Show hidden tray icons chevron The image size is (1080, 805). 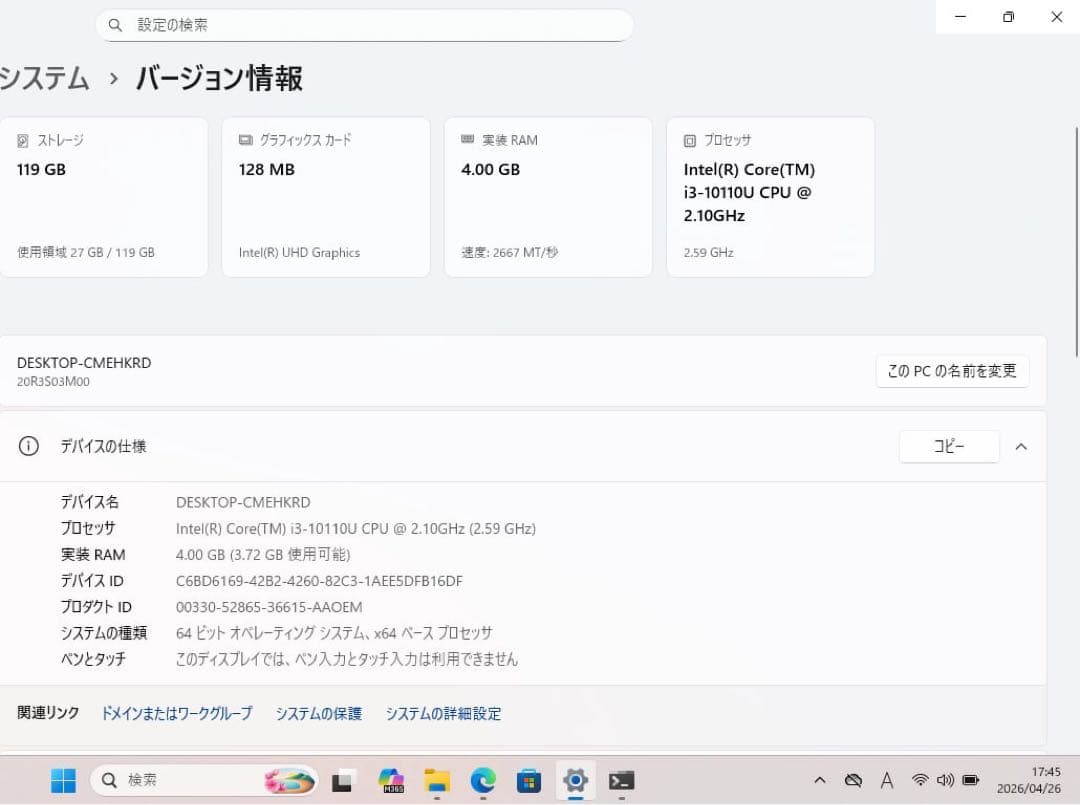click(x=820, y=780)
